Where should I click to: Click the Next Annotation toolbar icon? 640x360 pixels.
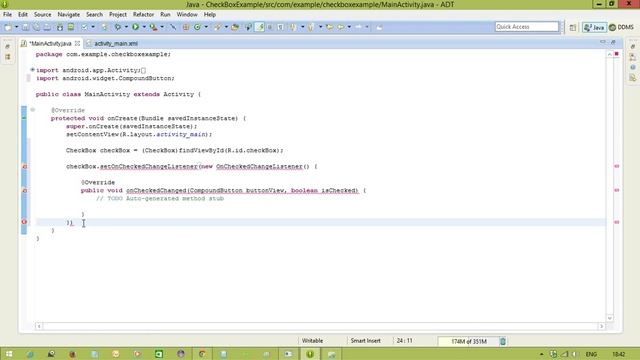coord(293,27)
